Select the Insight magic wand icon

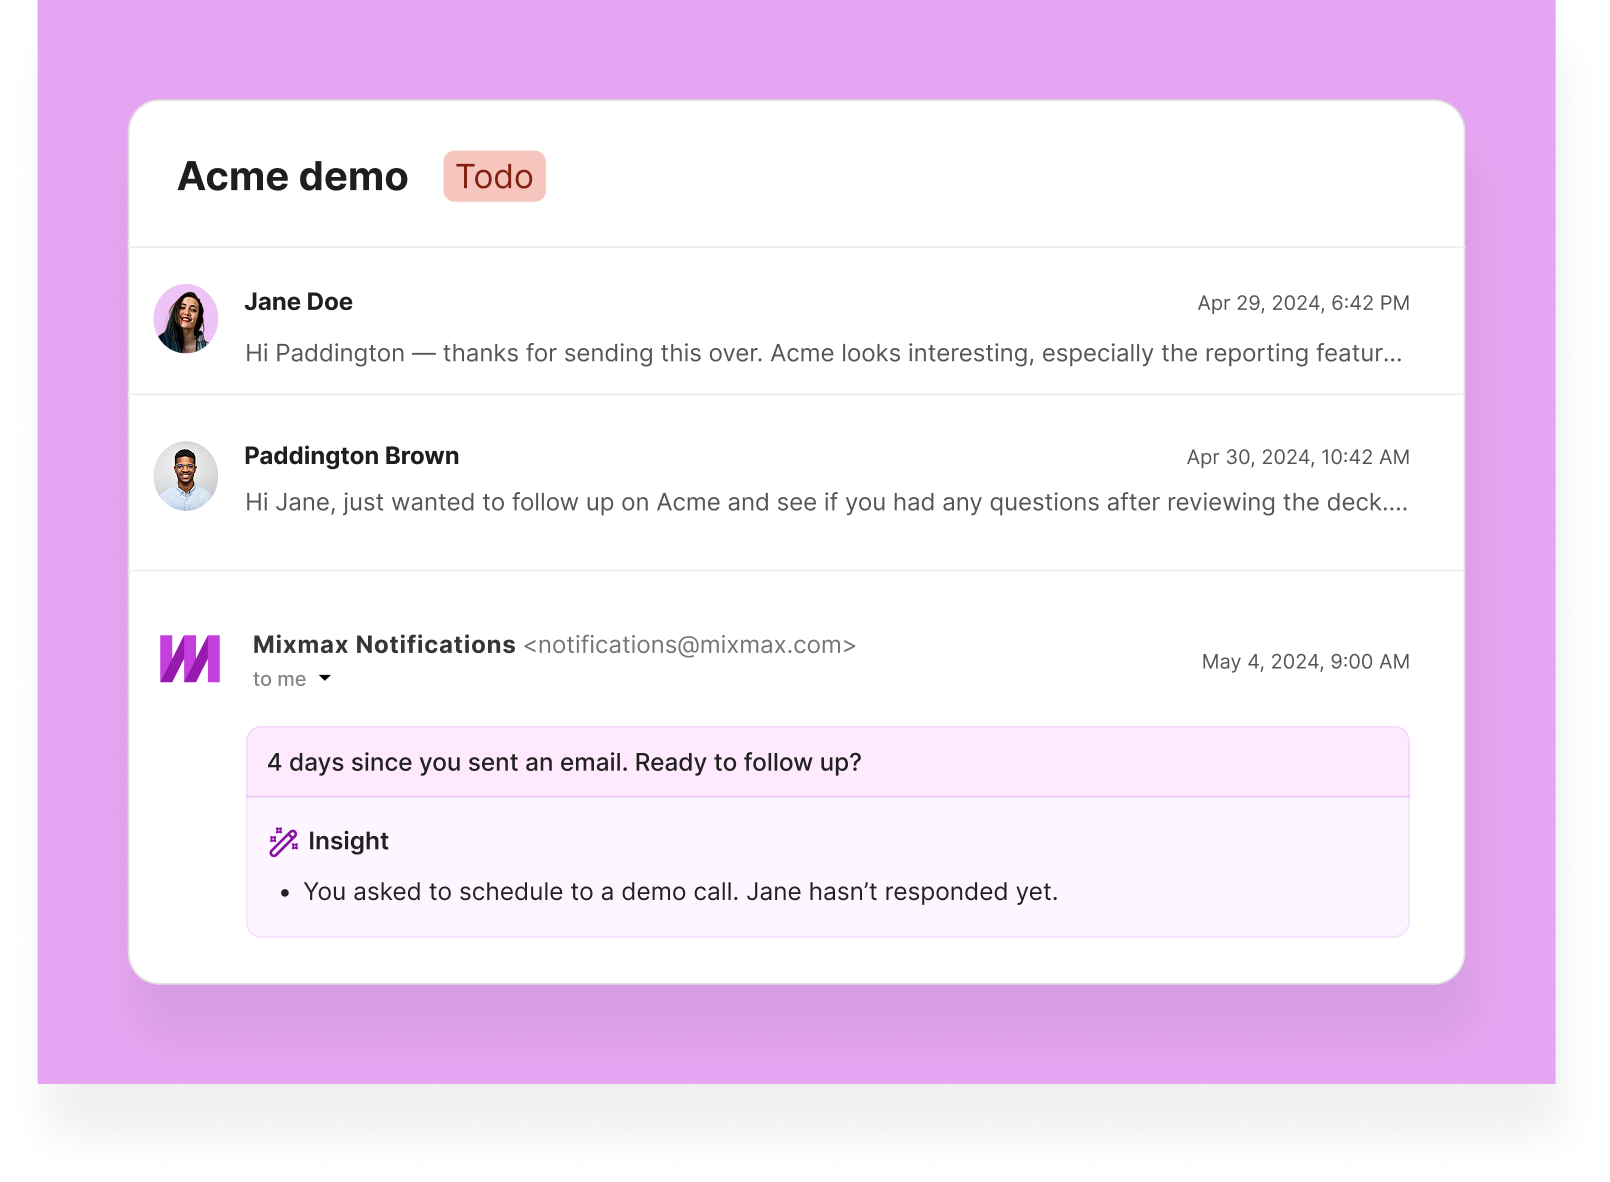pos(283,841)
